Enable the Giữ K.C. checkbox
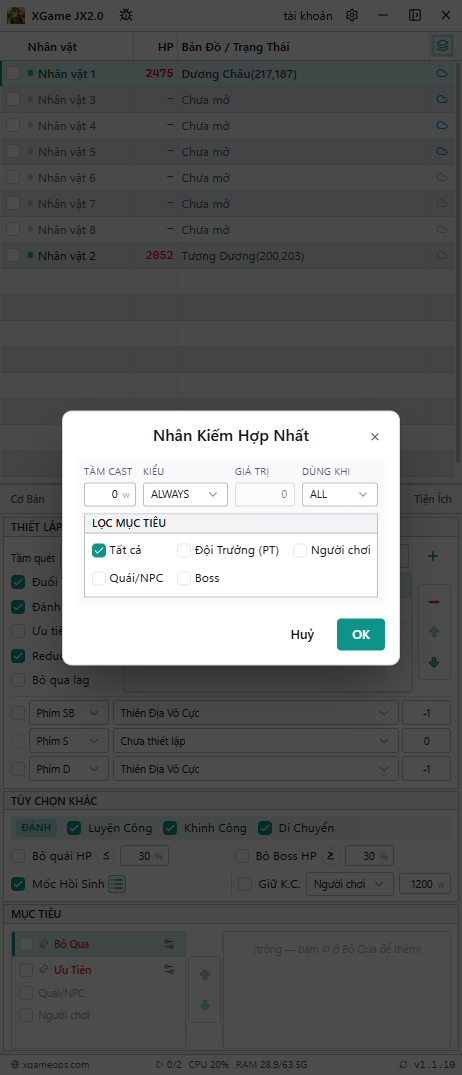Image resolution: width=462 pixels, height=1075 pixels. tap(245, 884)
